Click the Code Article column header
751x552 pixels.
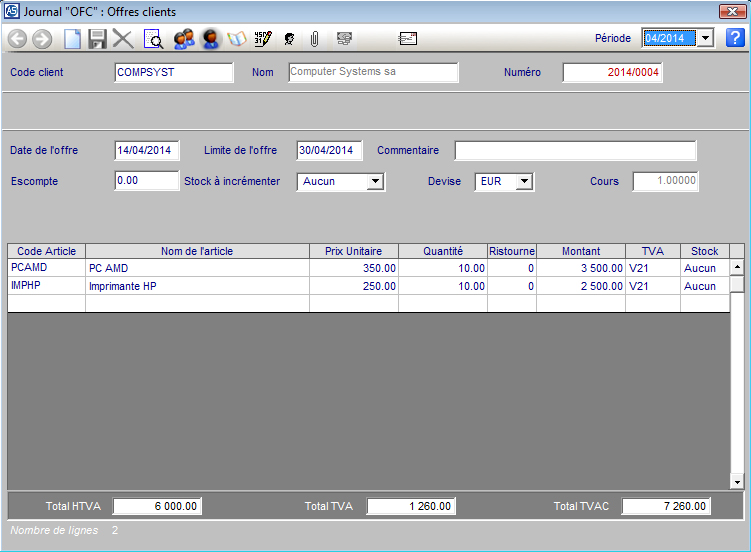(46, 251)
